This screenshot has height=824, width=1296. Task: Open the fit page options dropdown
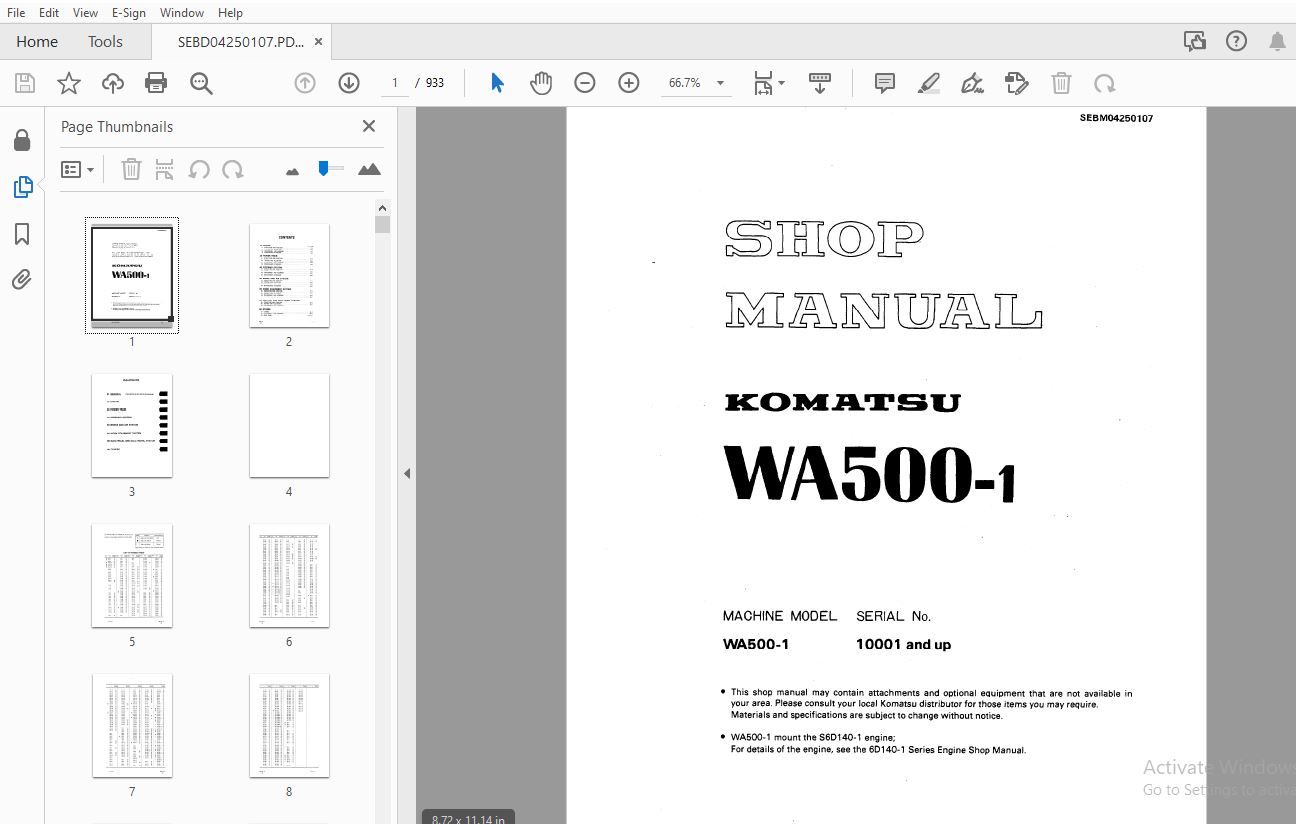(x=768, y=83)
